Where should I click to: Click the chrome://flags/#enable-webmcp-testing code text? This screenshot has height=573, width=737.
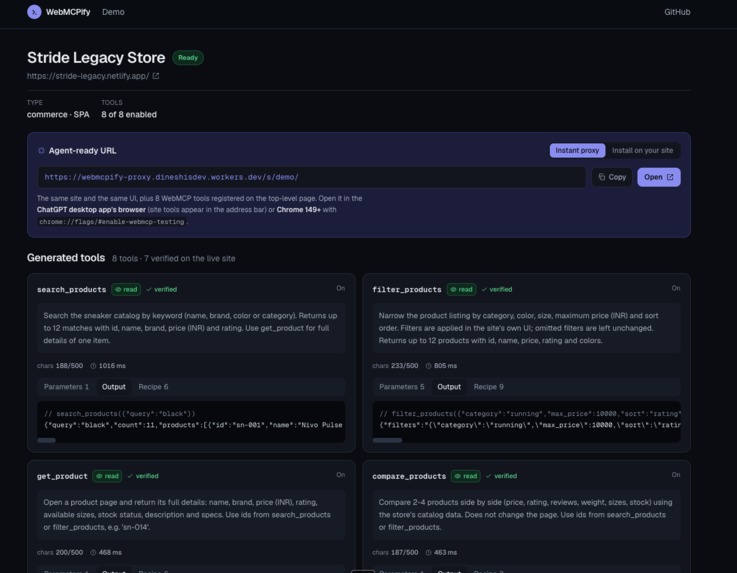coord(112,222)
